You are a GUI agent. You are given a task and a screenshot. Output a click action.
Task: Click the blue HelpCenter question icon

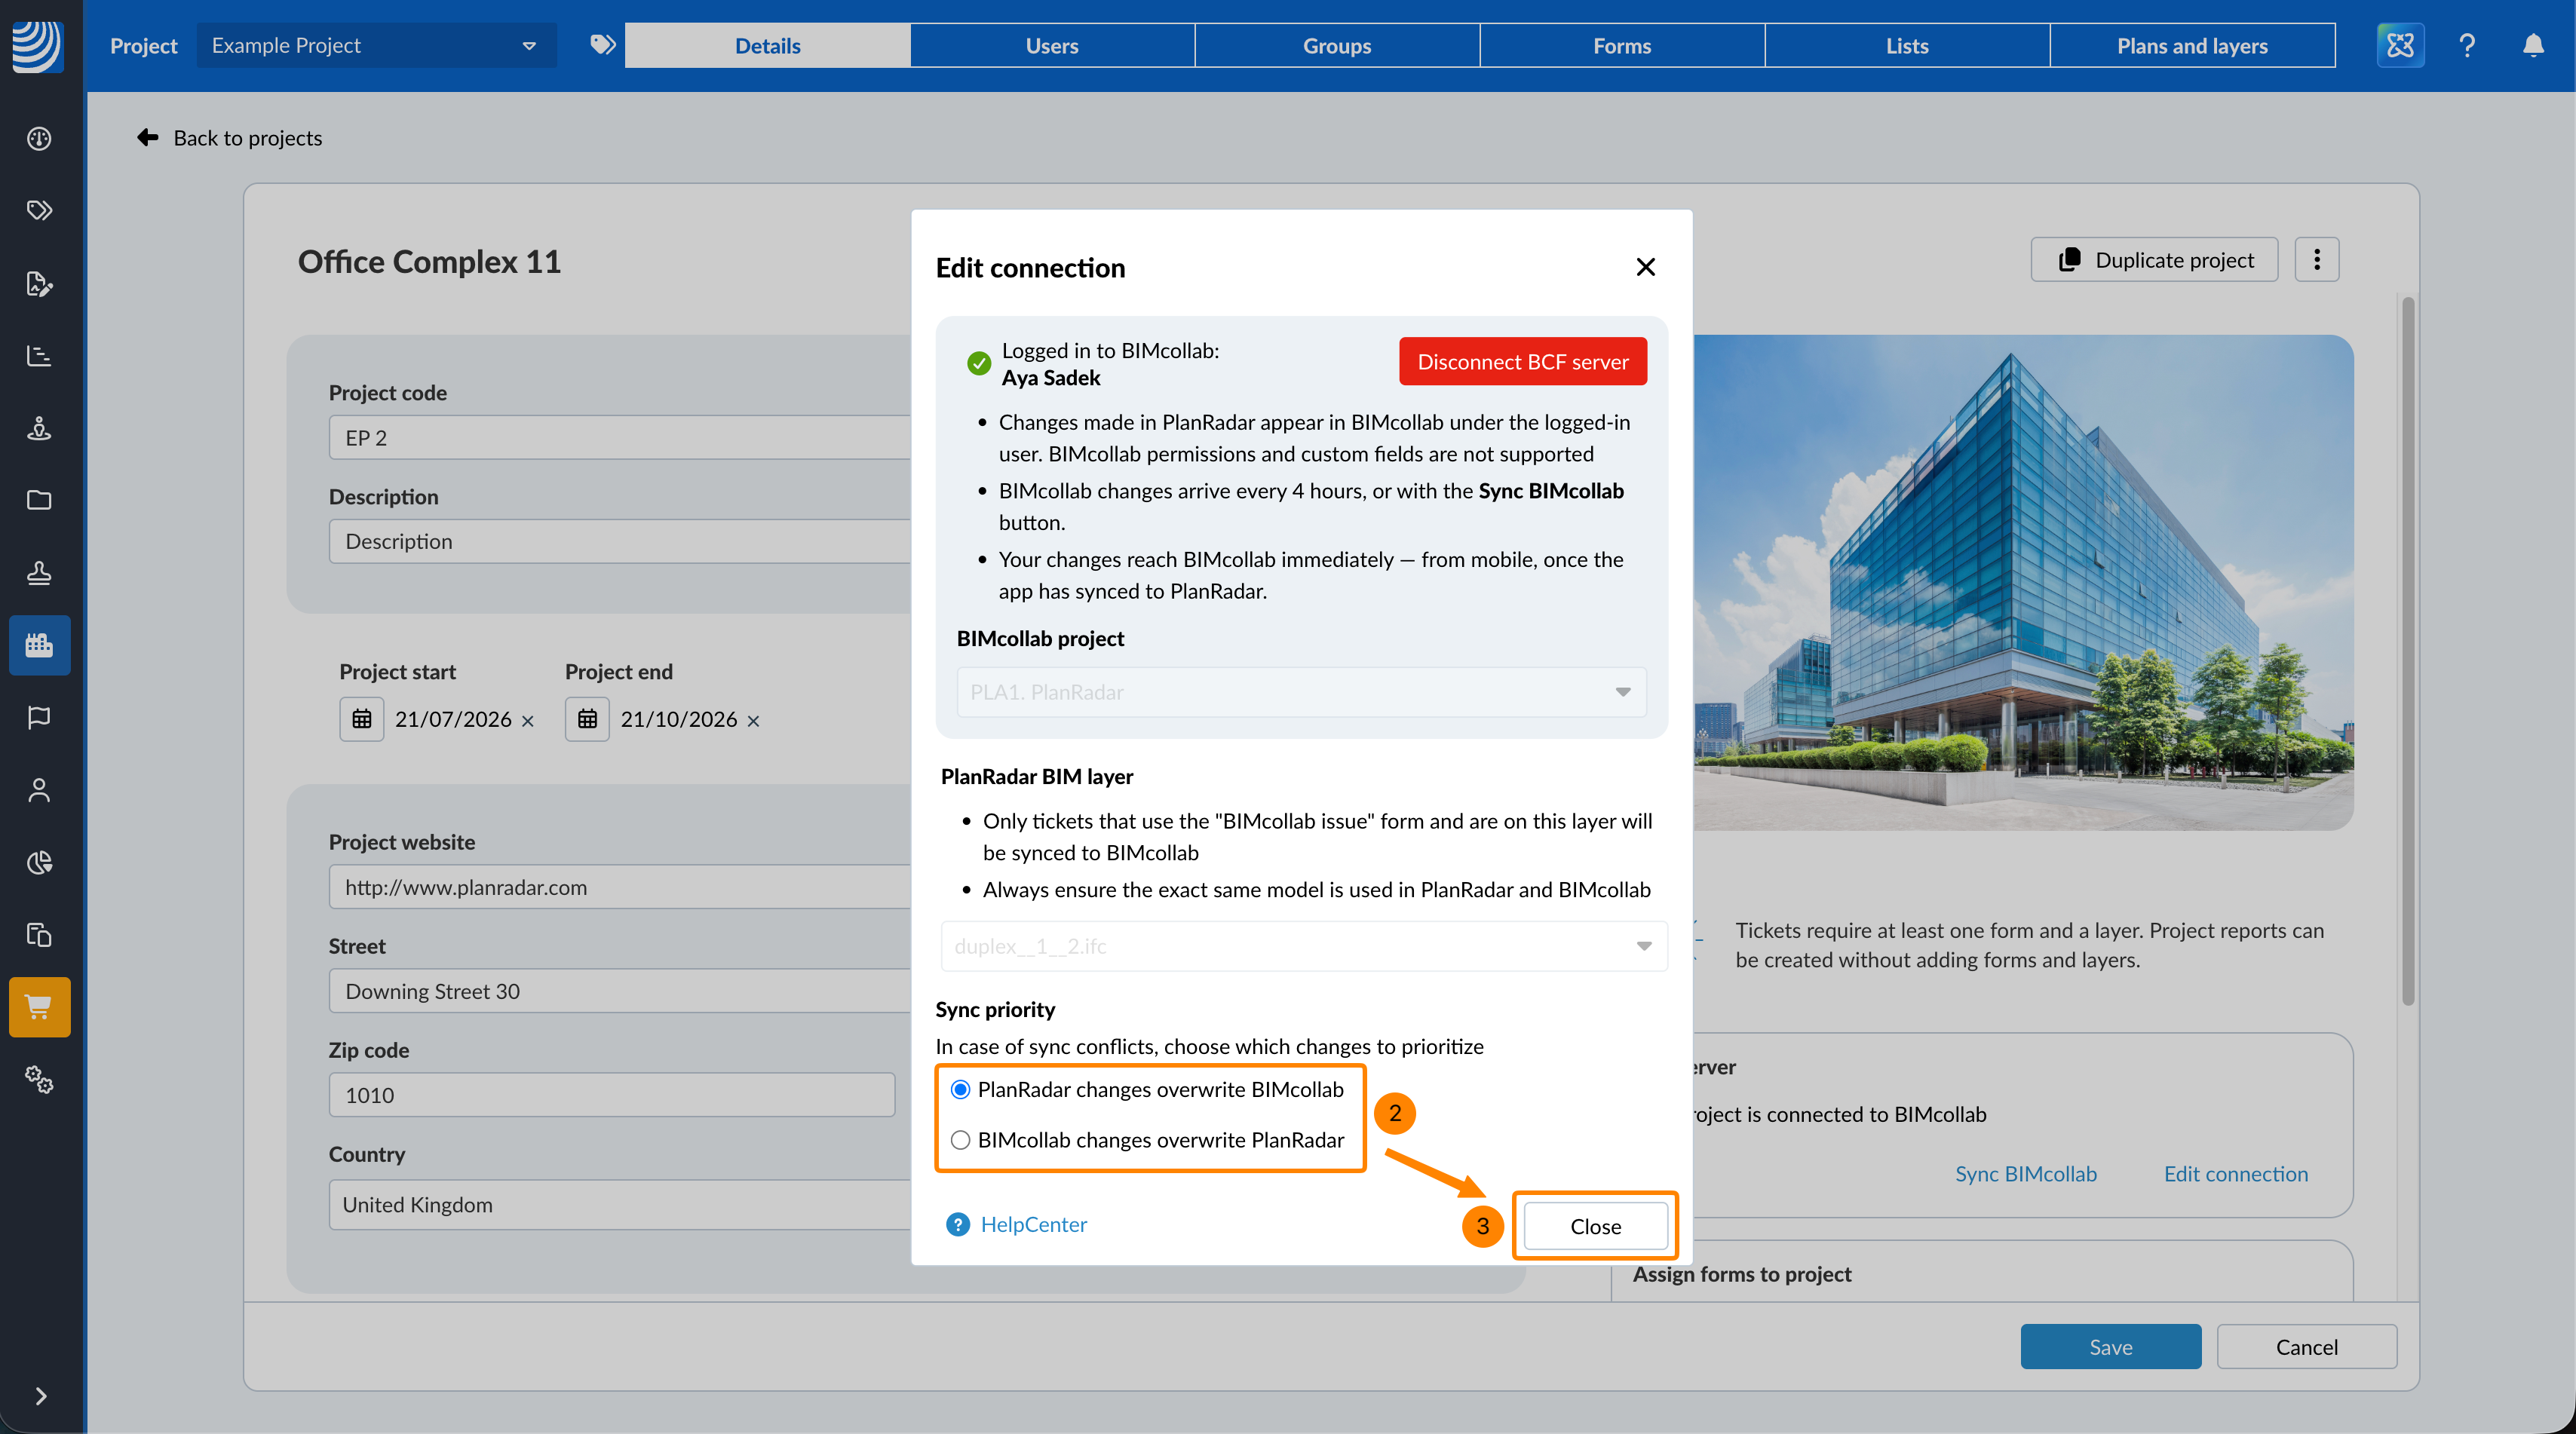958,1224
